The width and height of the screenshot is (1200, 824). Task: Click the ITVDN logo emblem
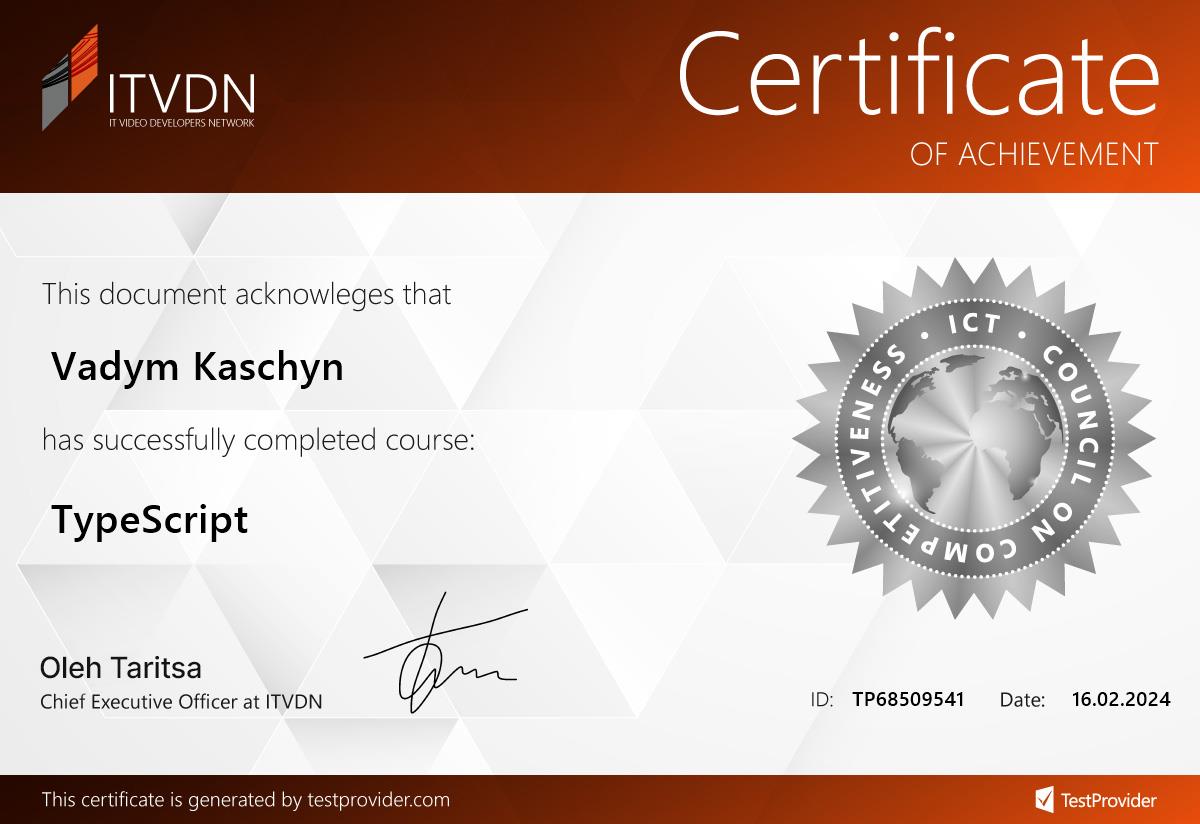(70, 78)
